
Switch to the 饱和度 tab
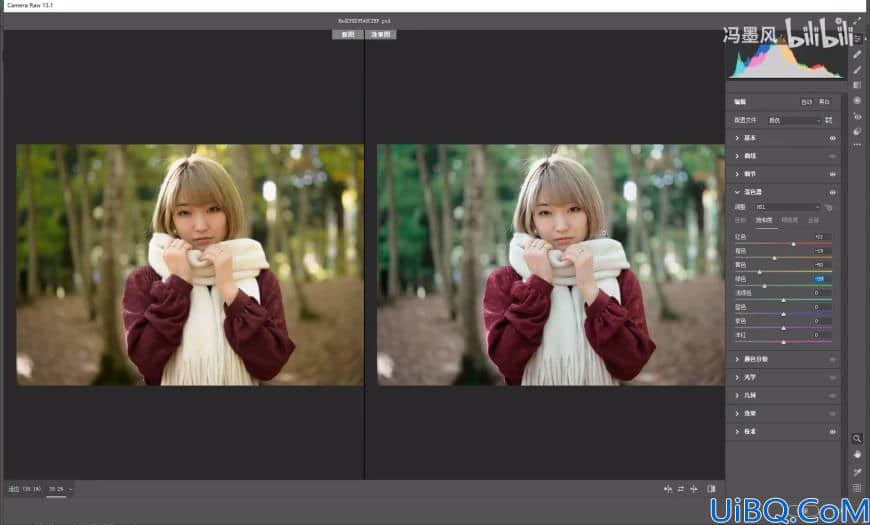[x=764, y=220]
